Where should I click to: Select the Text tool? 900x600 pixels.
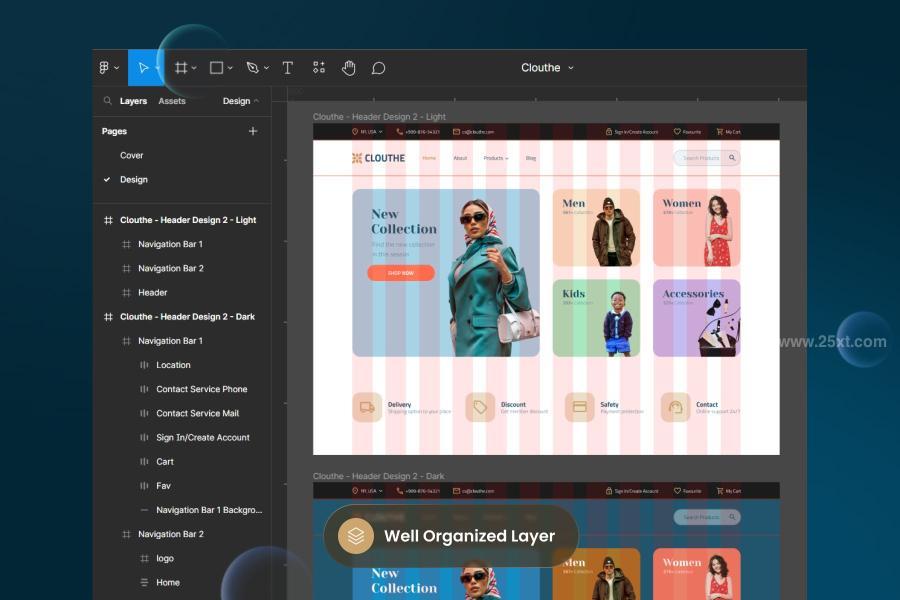pyautogui.click(x=288, y=68)
